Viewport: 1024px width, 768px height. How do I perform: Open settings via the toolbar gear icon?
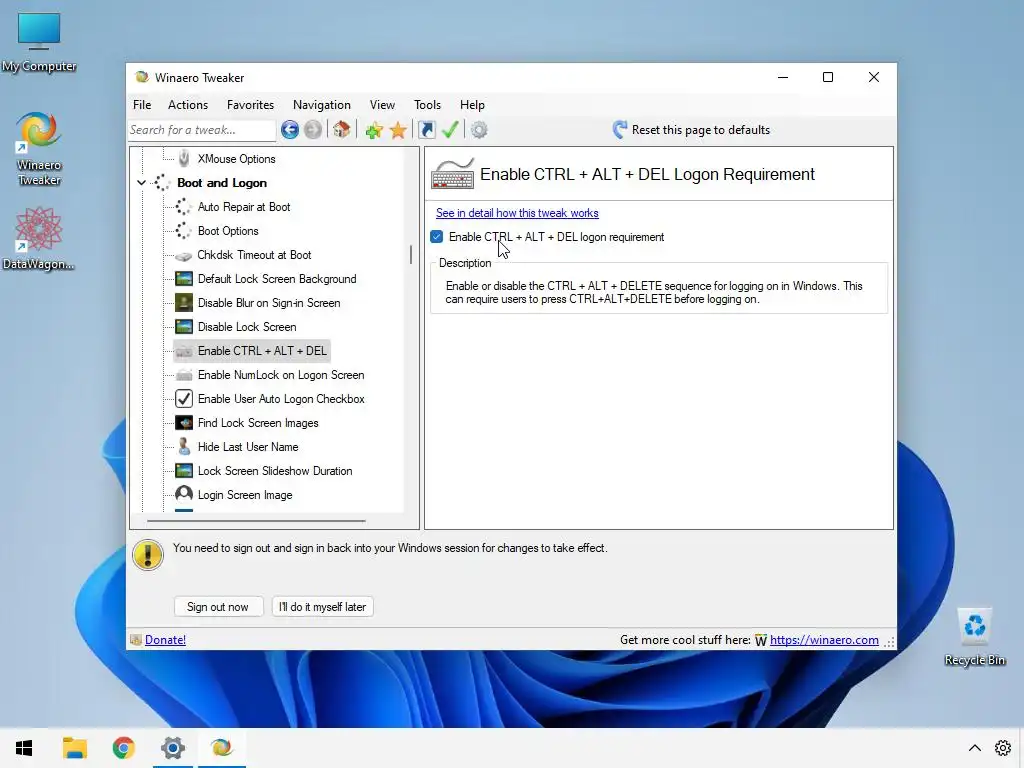479,130
